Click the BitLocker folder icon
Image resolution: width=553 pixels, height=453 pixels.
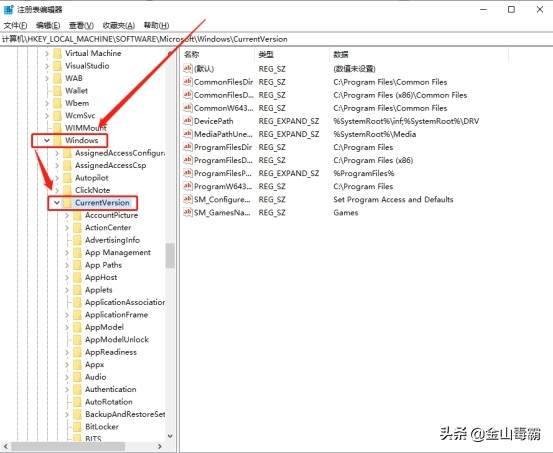point(77,427)
